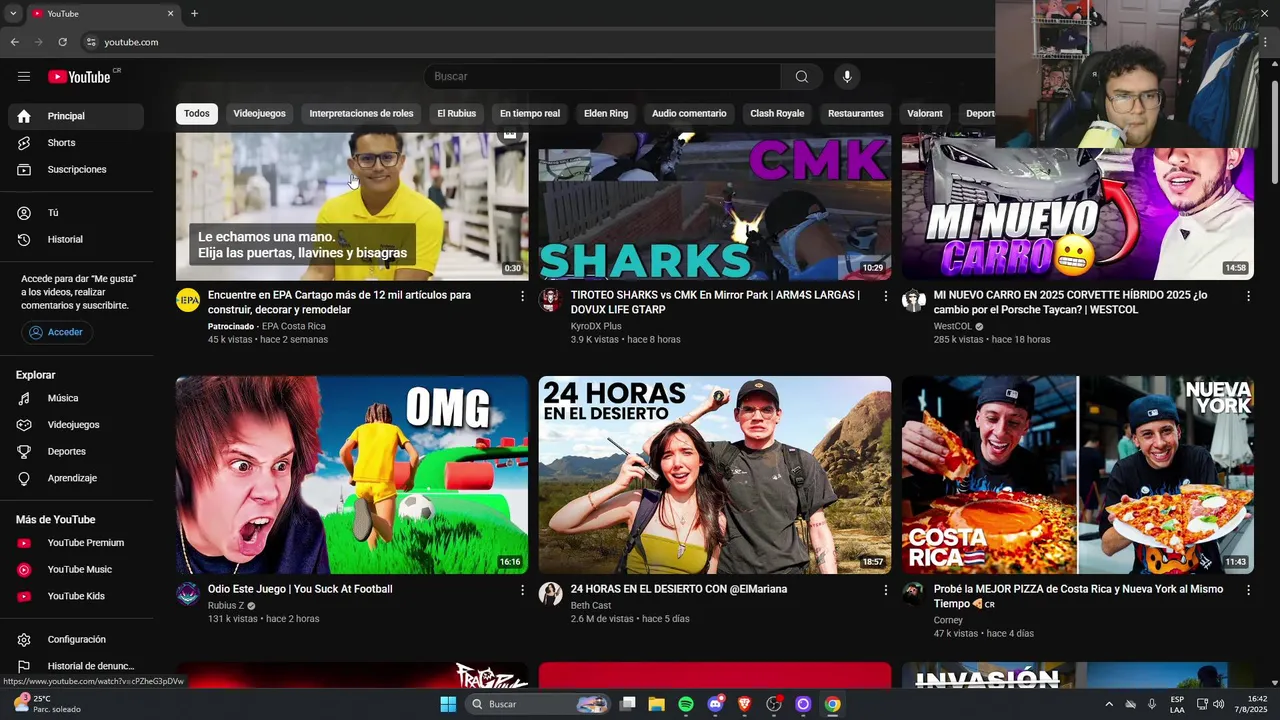The image size is (1280, 720).
Task: Explore Videojuegos in sidebar
Action: [76, 425]
